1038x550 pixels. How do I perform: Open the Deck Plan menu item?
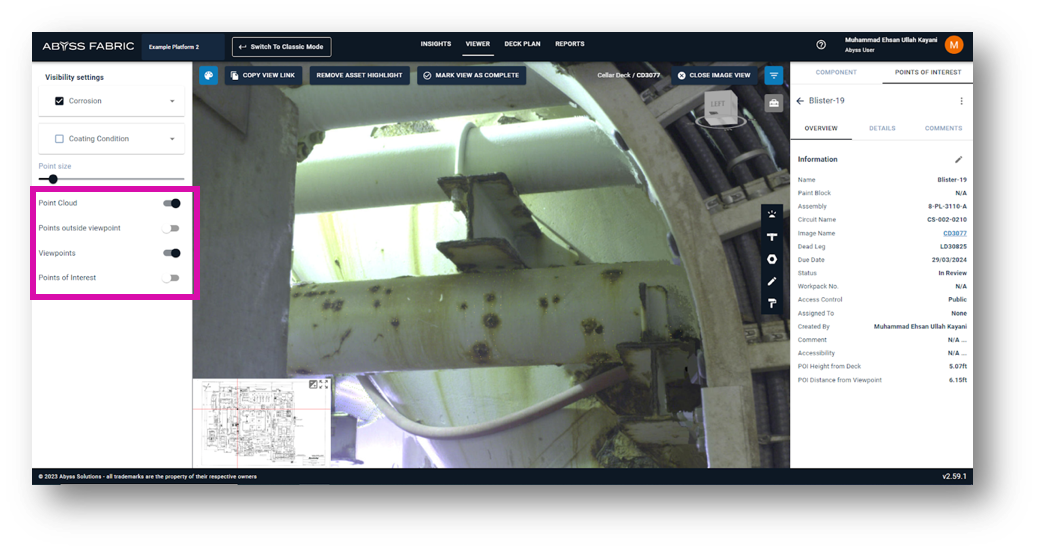[x=522, y=44]
